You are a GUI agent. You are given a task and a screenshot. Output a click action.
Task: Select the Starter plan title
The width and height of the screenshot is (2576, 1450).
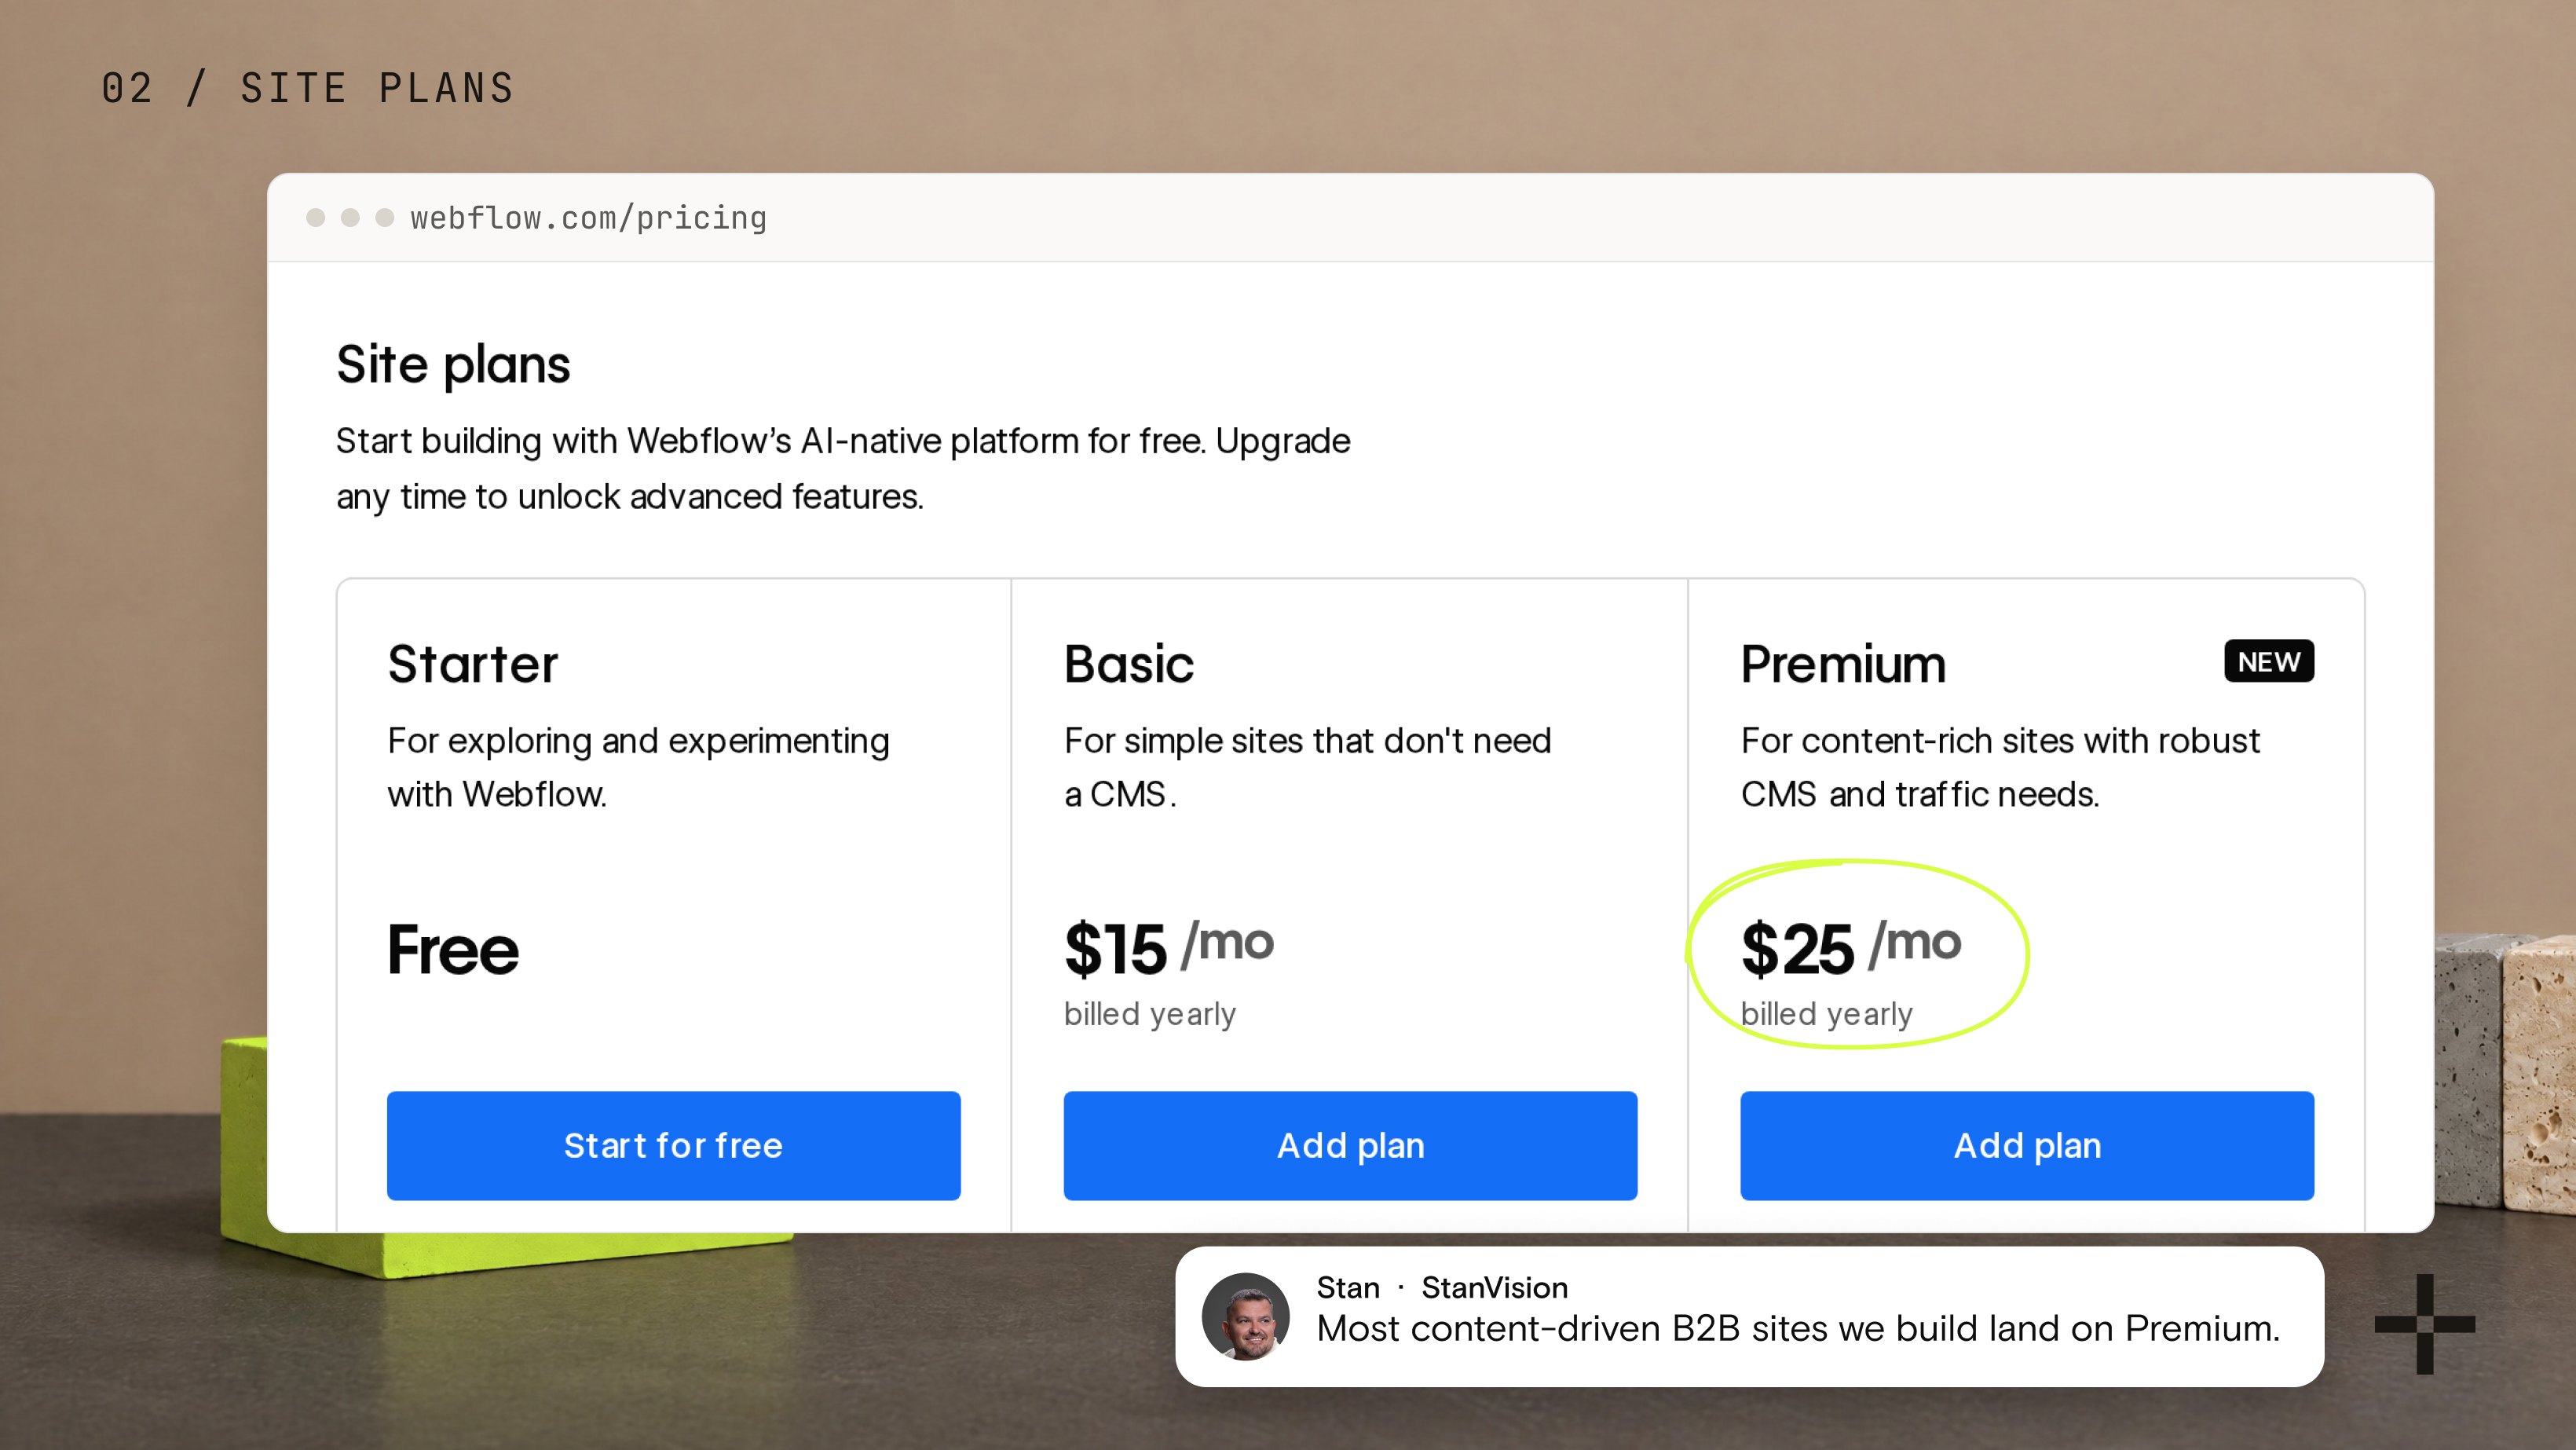tap(472, 664)
